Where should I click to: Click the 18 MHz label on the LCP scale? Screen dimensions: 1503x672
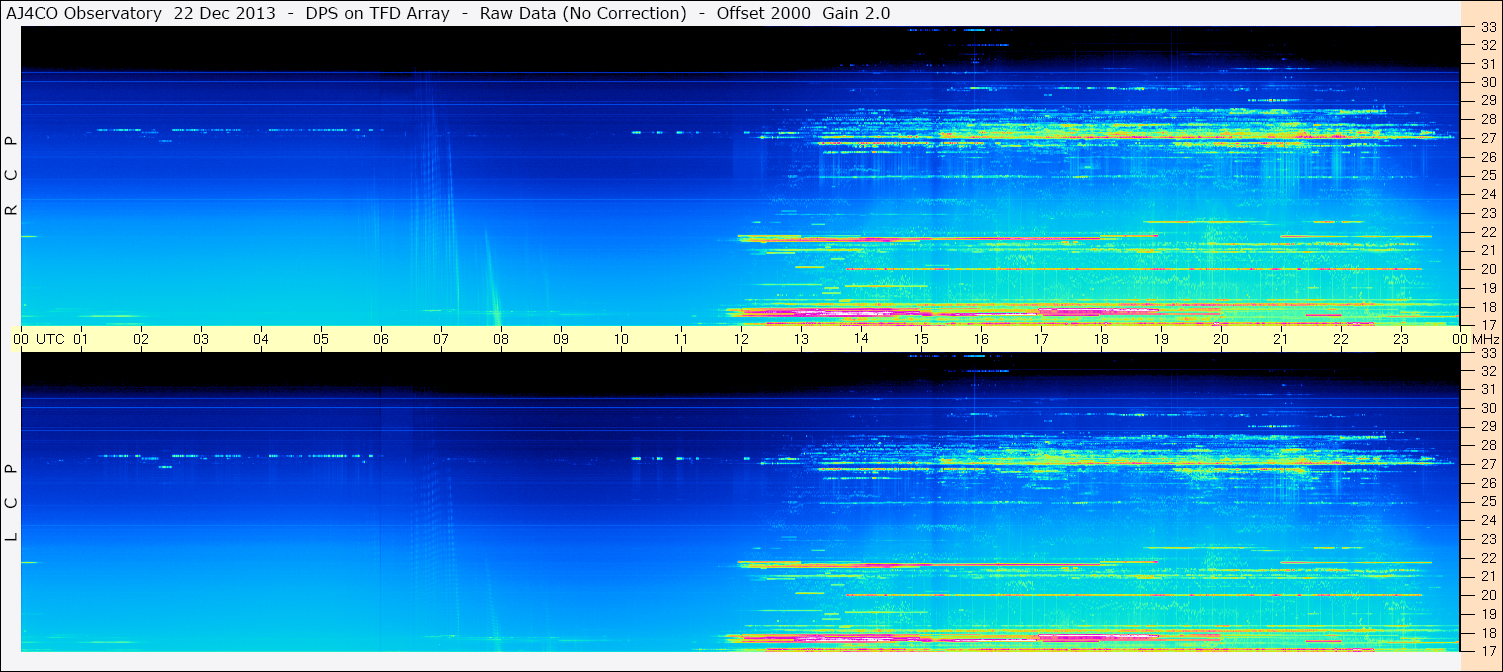(x=1487, y=632)
